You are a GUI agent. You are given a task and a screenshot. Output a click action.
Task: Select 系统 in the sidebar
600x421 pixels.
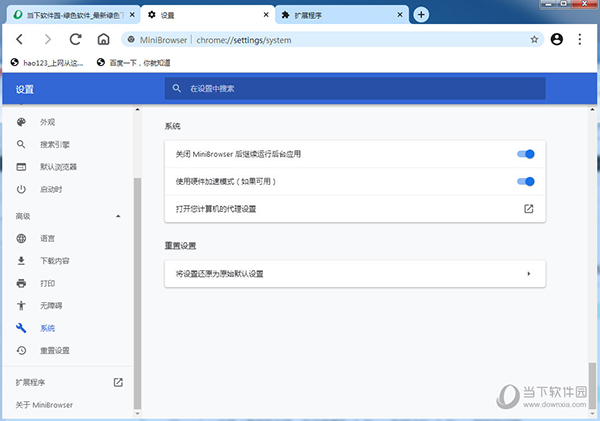[47, 328]
